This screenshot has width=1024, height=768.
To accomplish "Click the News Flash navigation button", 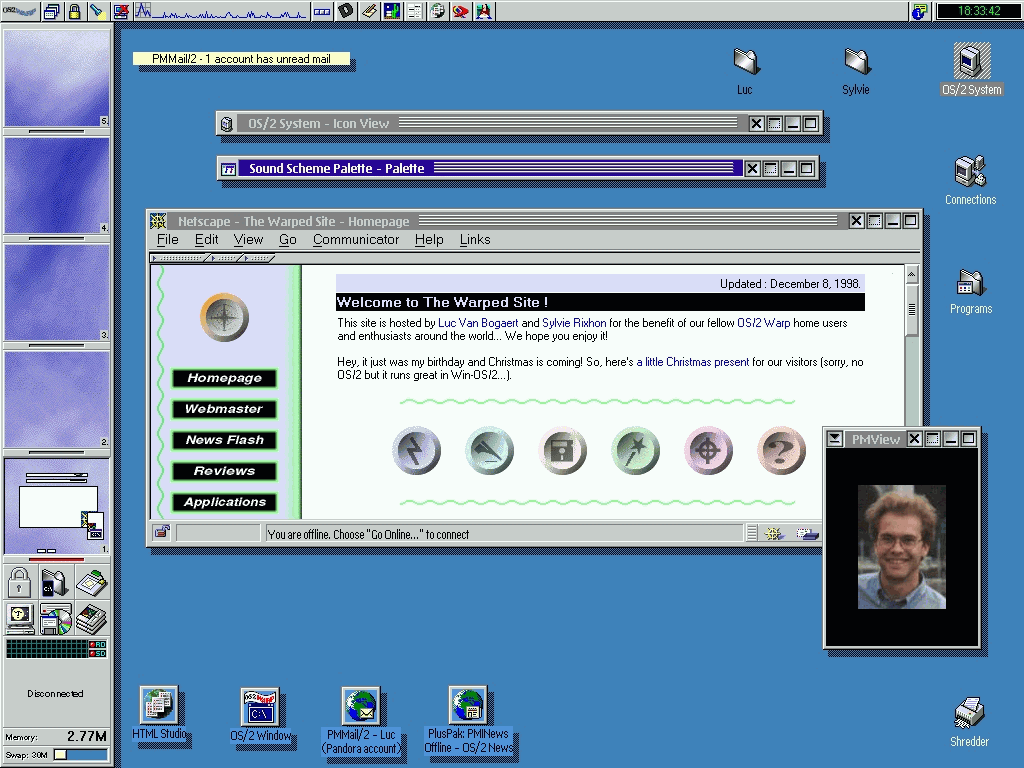I will (x=224, y=440).
